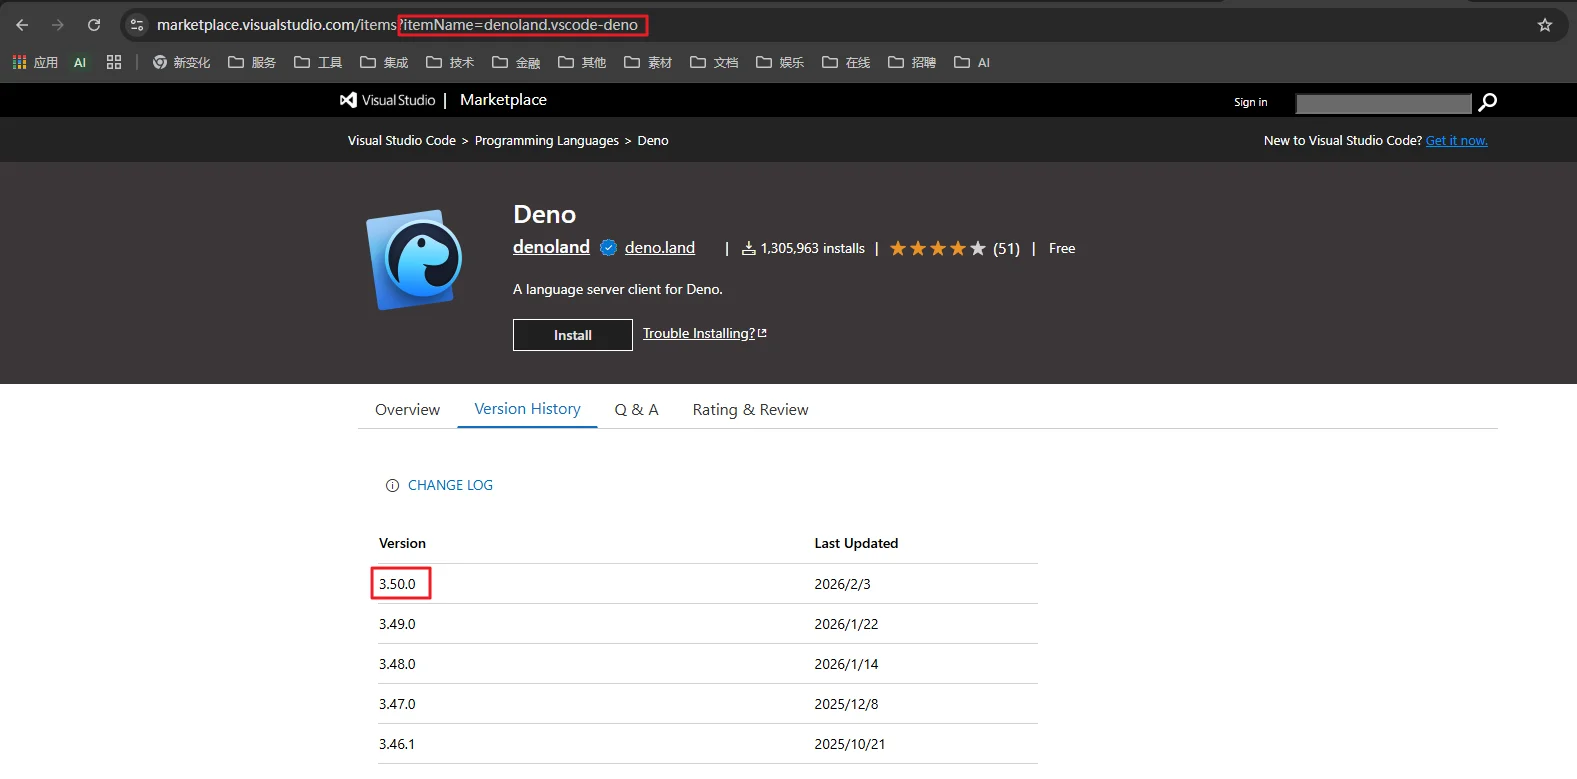Viewport: 1577px width, 779px height.
Task: Open the apps grid icon in bookmarks bar
Action: (x=114, y=62)
